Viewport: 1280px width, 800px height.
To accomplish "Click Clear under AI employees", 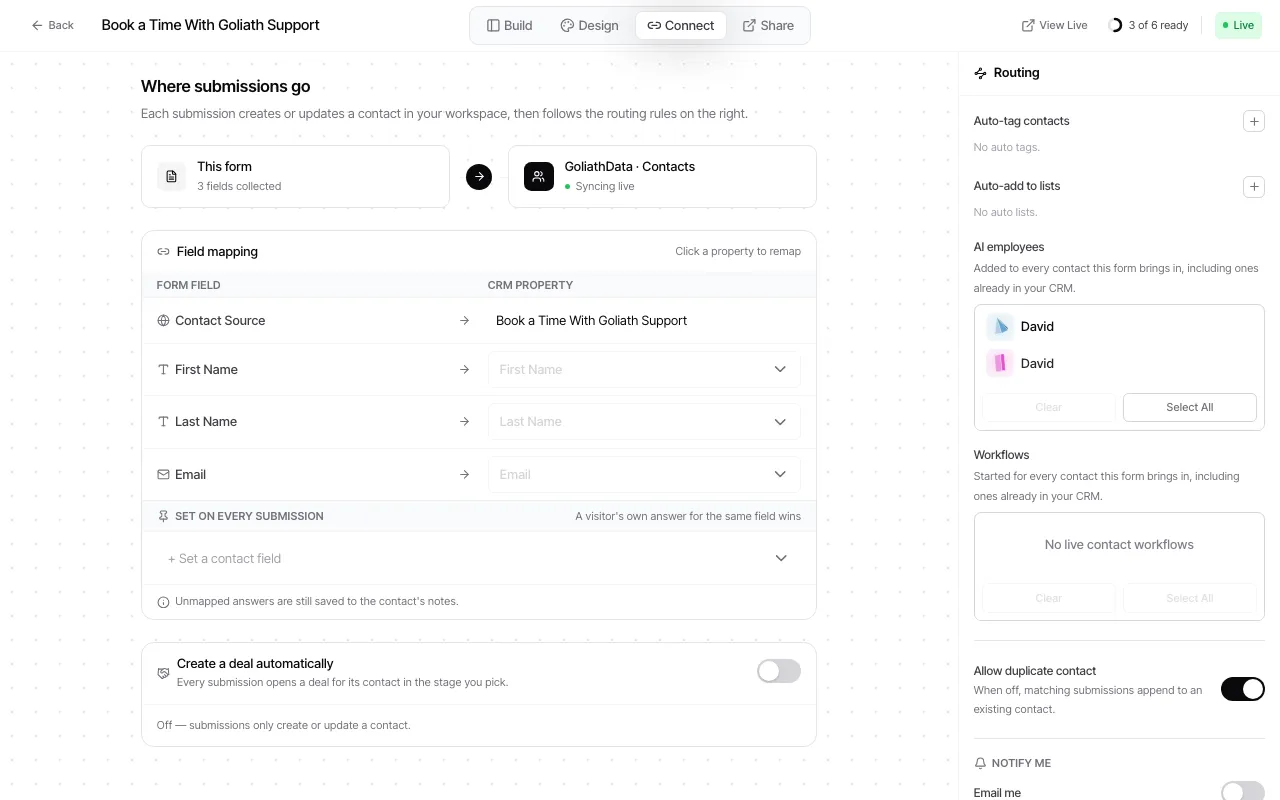I will 1048,407.
